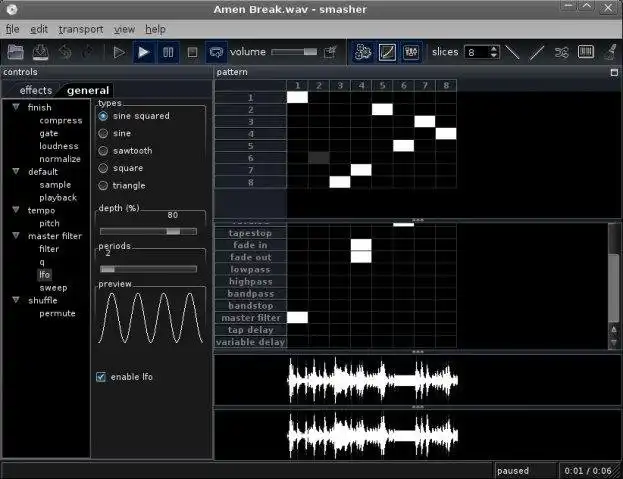Select normalize in the controls tree

pos(60,159)
